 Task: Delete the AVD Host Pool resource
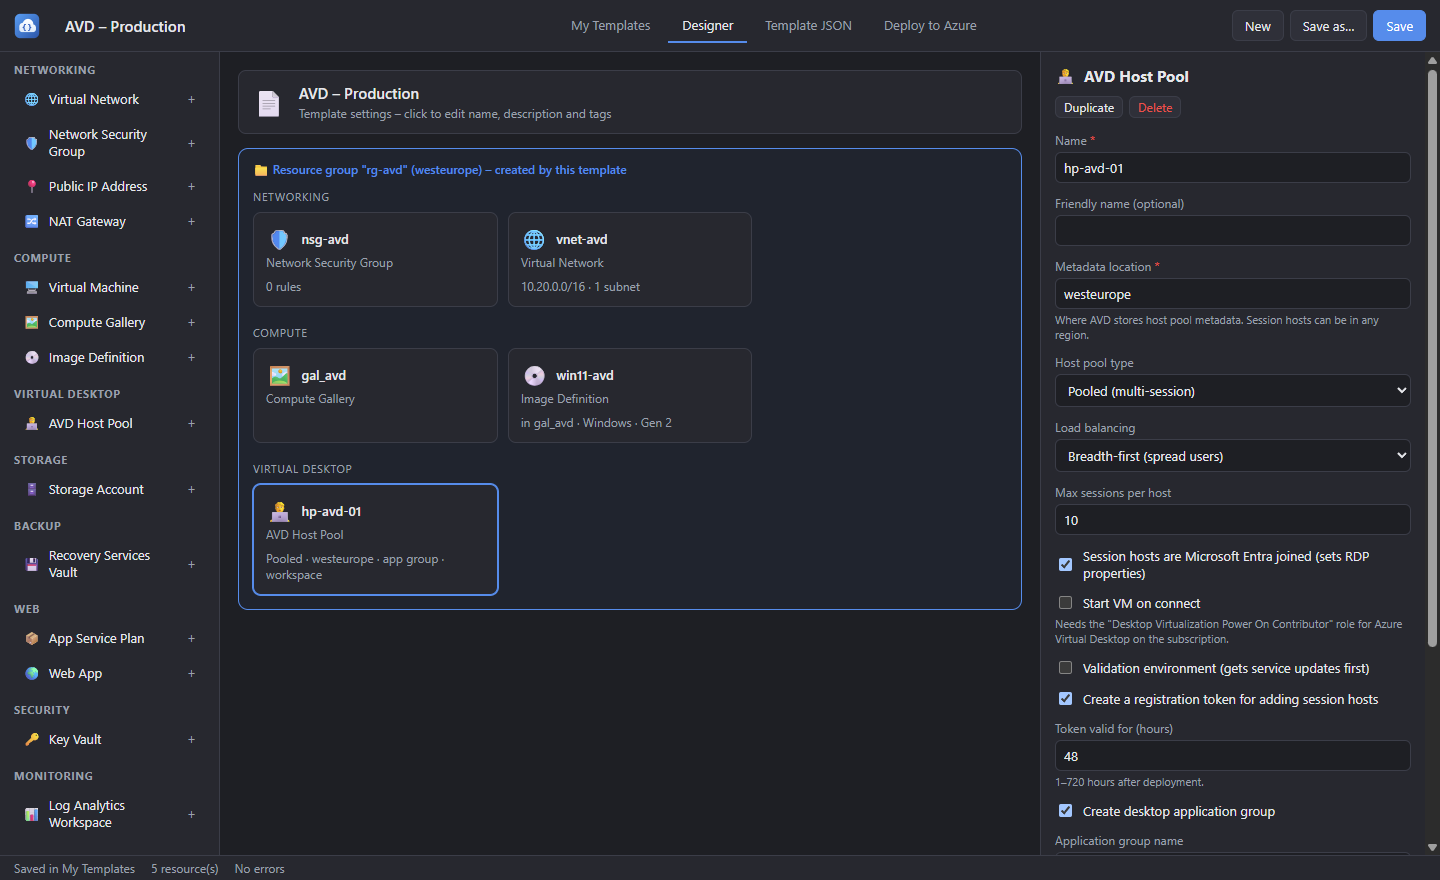click(x=1155, y=108)
